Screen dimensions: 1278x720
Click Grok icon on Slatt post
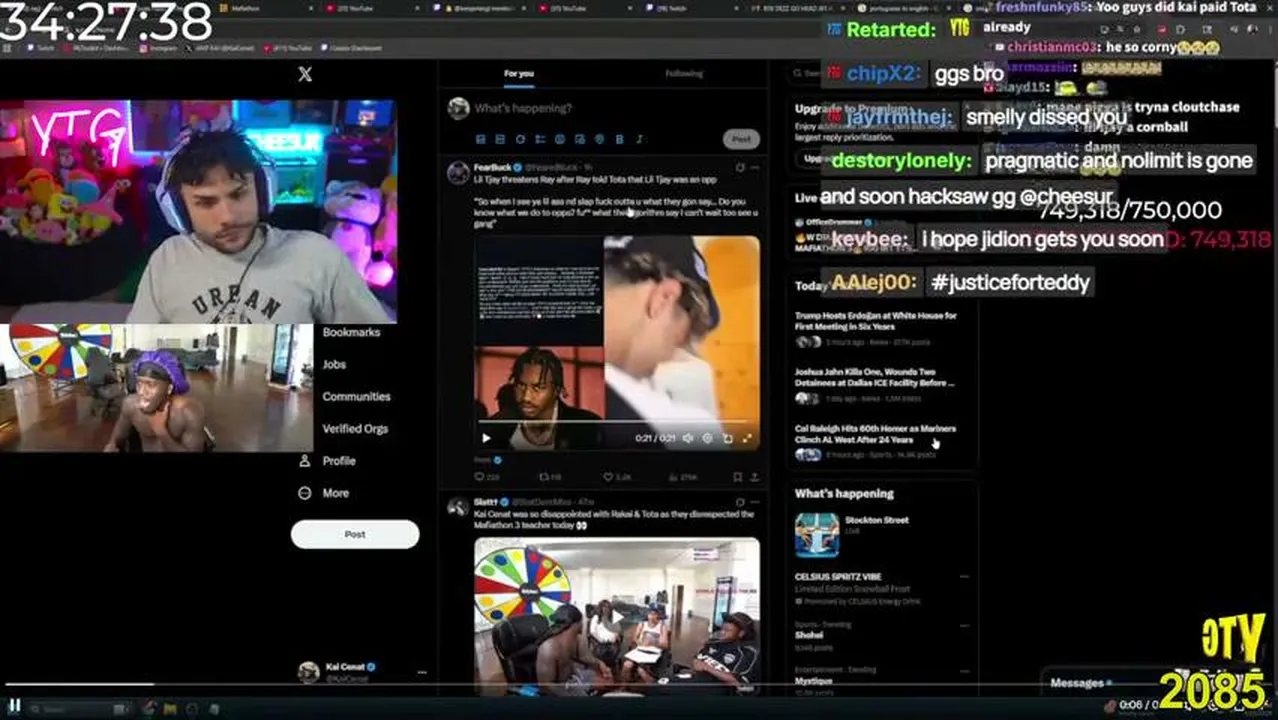tap(740, 501)
